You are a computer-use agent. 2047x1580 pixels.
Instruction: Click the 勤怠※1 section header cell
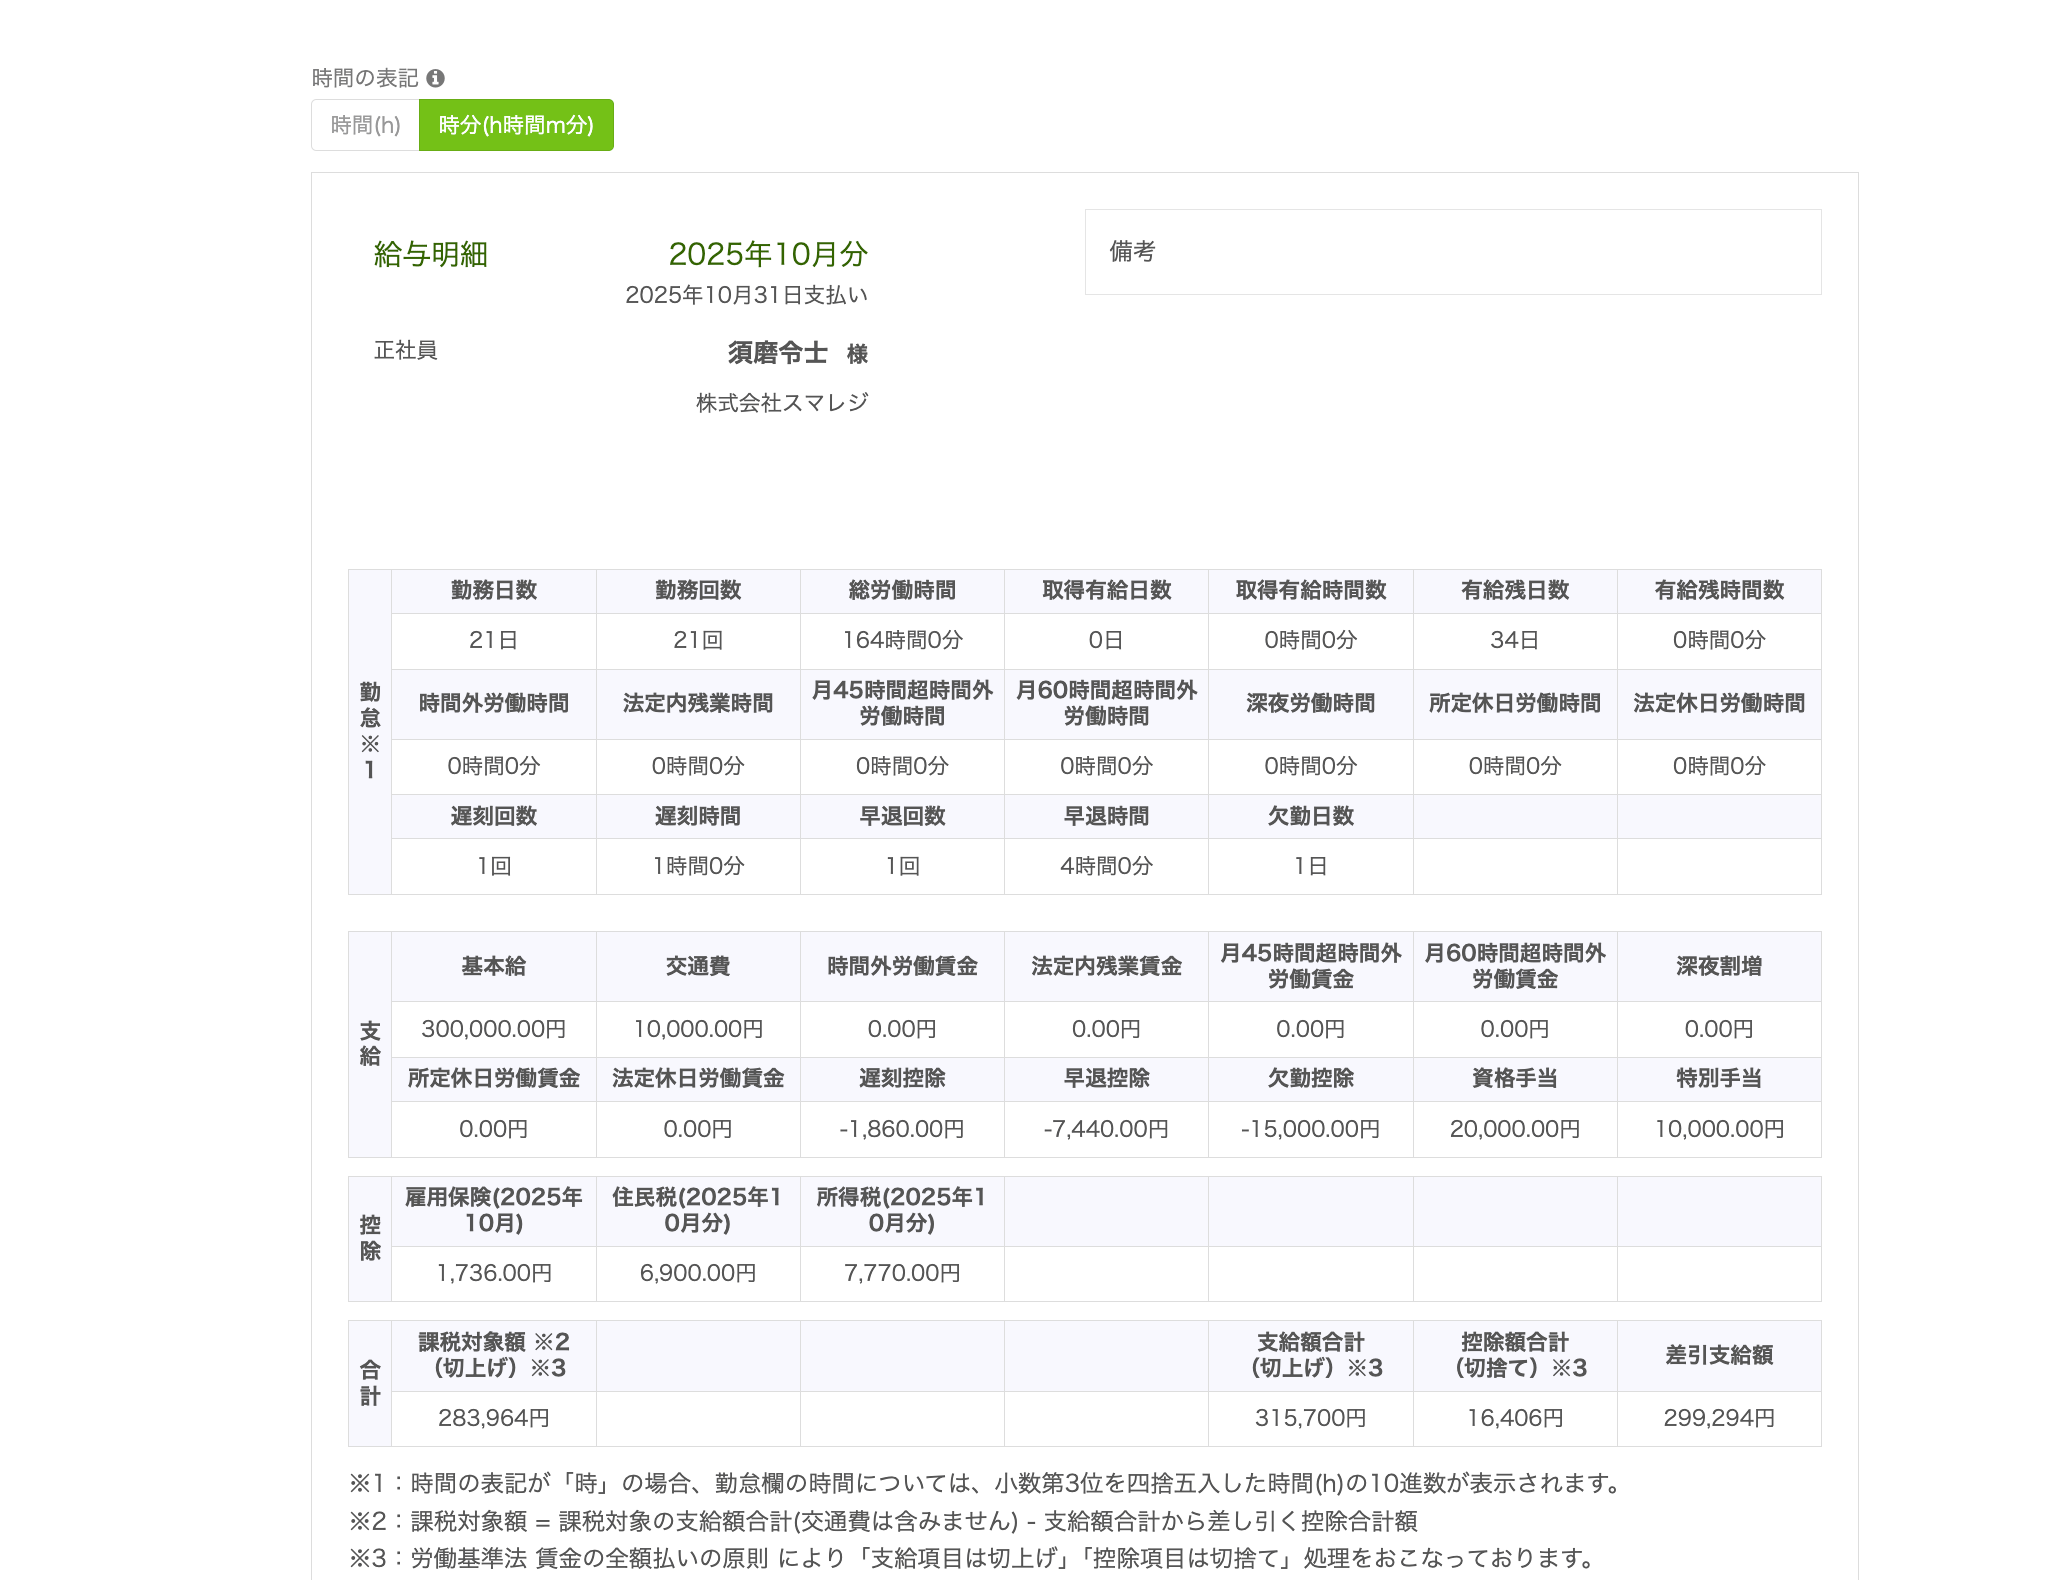tap(370, 731)
